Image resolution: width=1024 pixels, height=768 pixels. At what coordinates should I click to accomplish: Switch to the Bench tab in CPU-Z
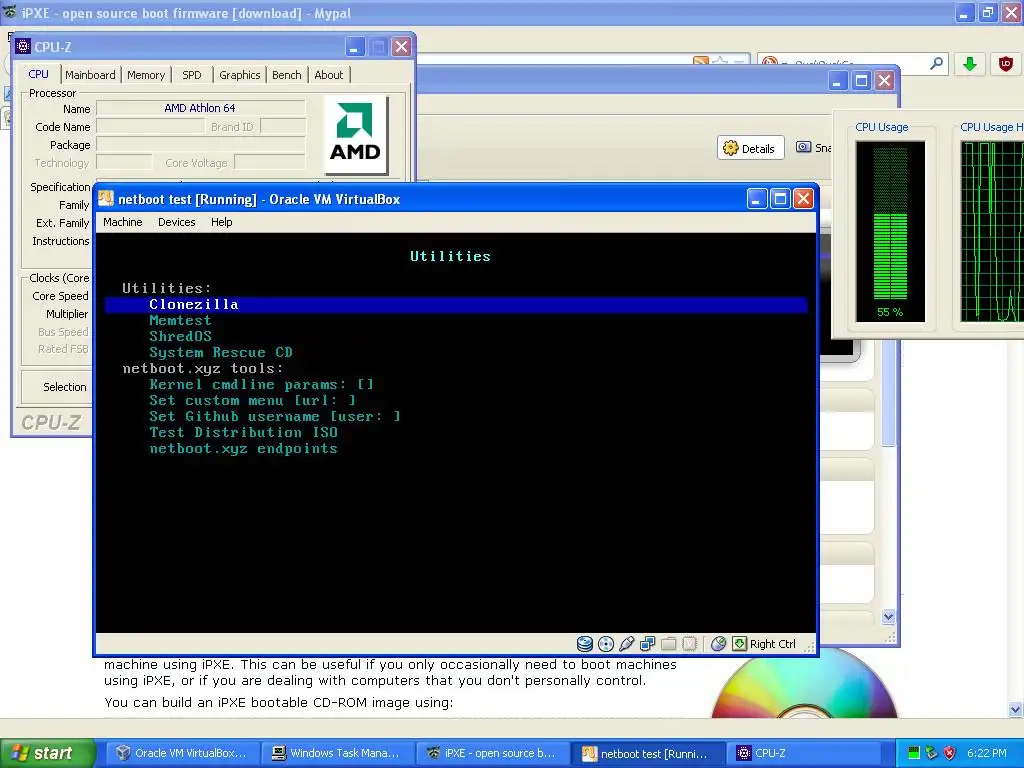287,75
